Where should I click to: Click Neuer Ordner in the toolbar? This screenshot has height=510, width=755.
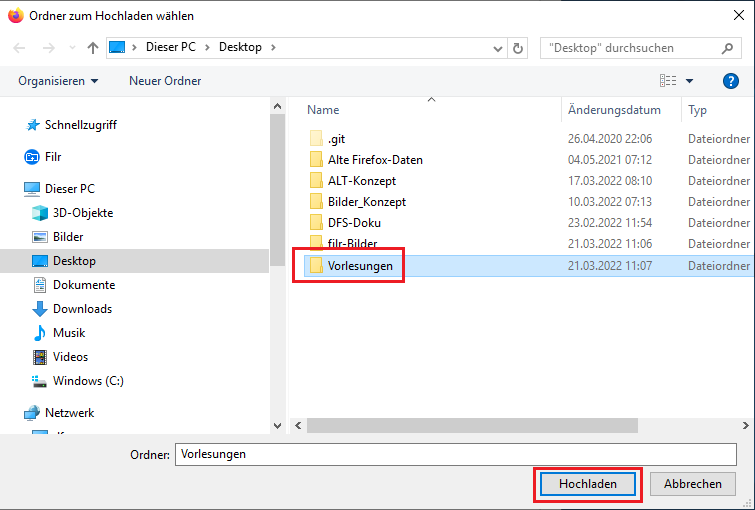[x=165, y=81]
